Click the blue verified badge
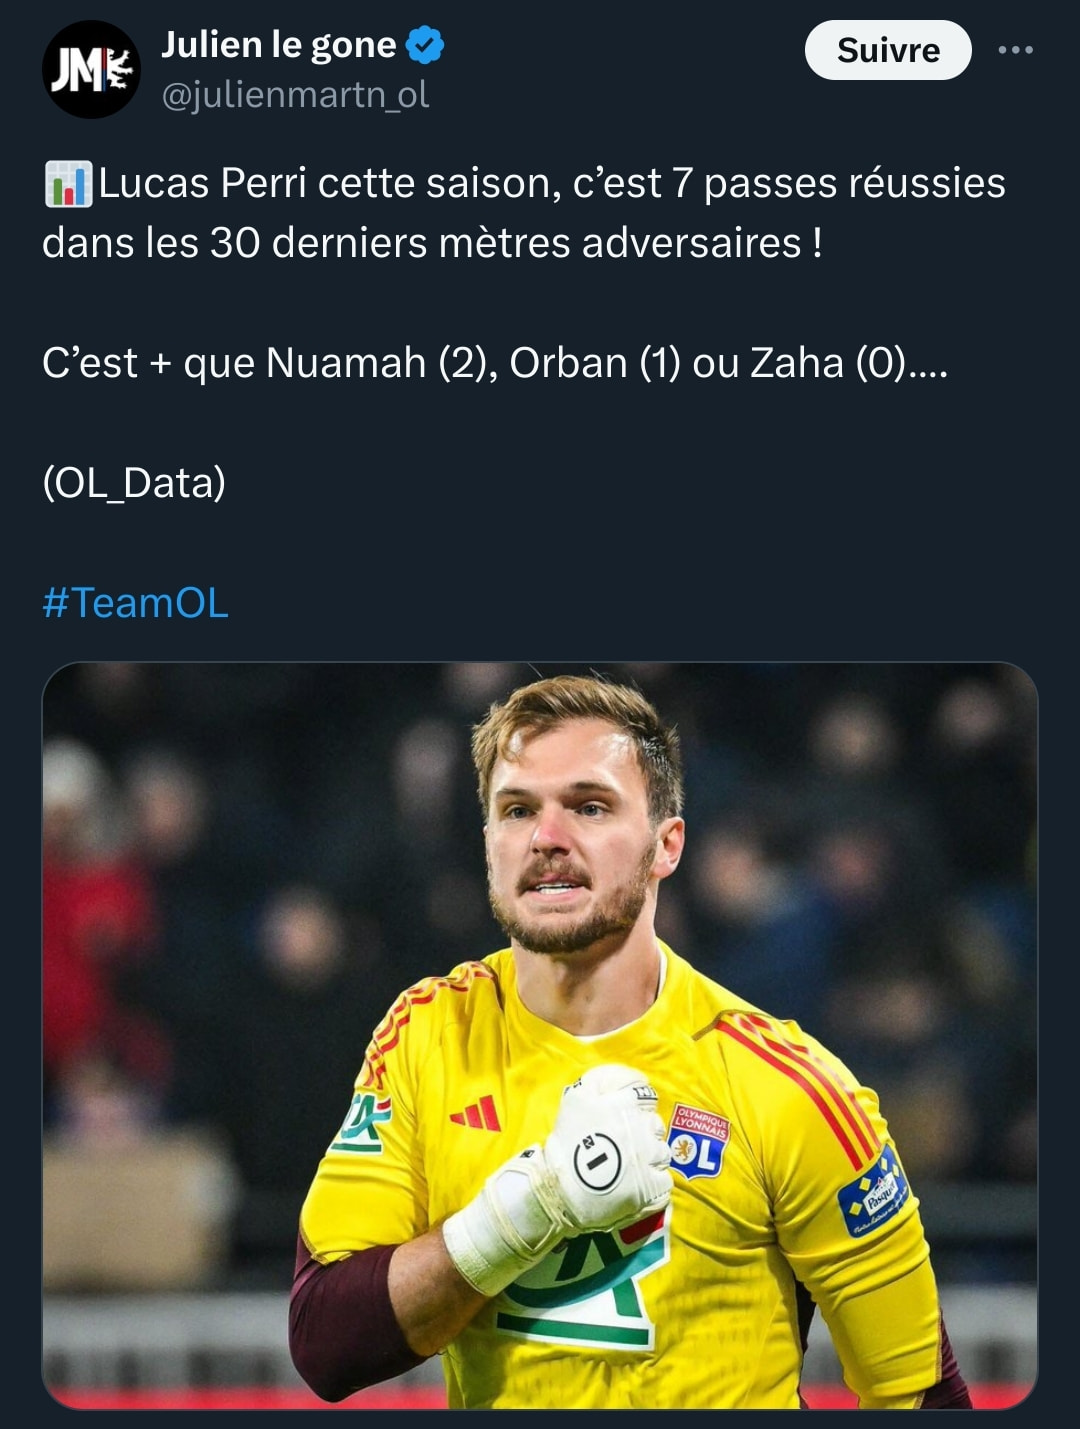This screenshot has height=1429, width=1080. click(x=425, y=45)
